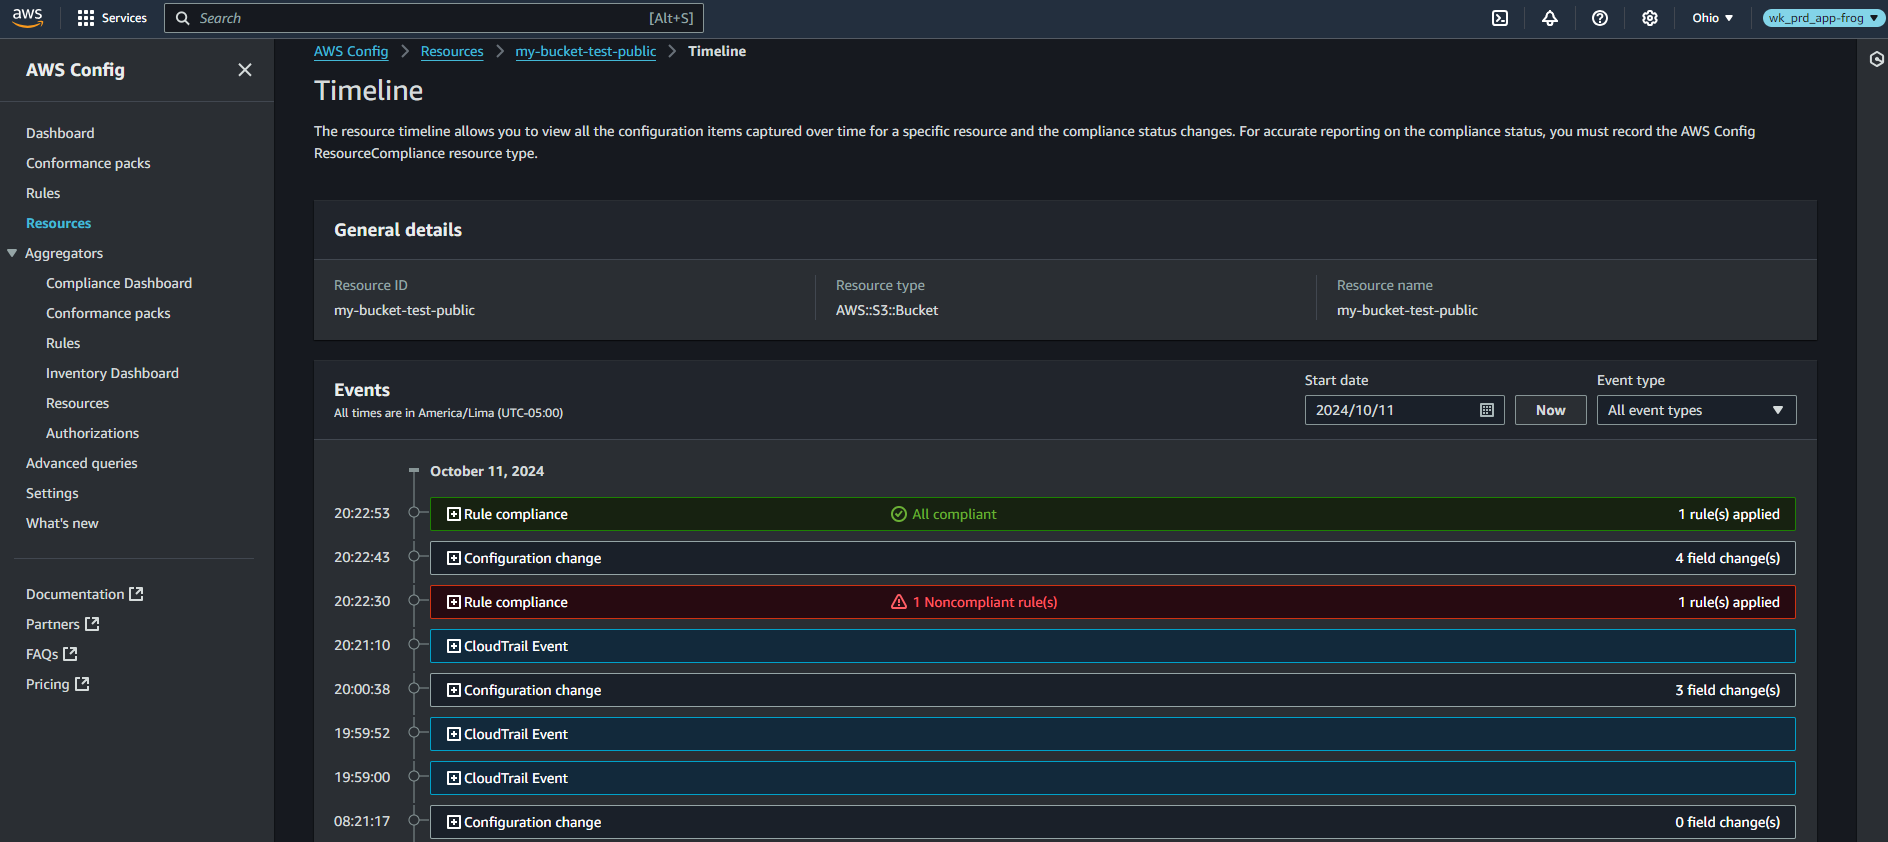Open the settings gear icon
The height and width of the screenshot is (842, 1888).
(x=1650, y=18)
